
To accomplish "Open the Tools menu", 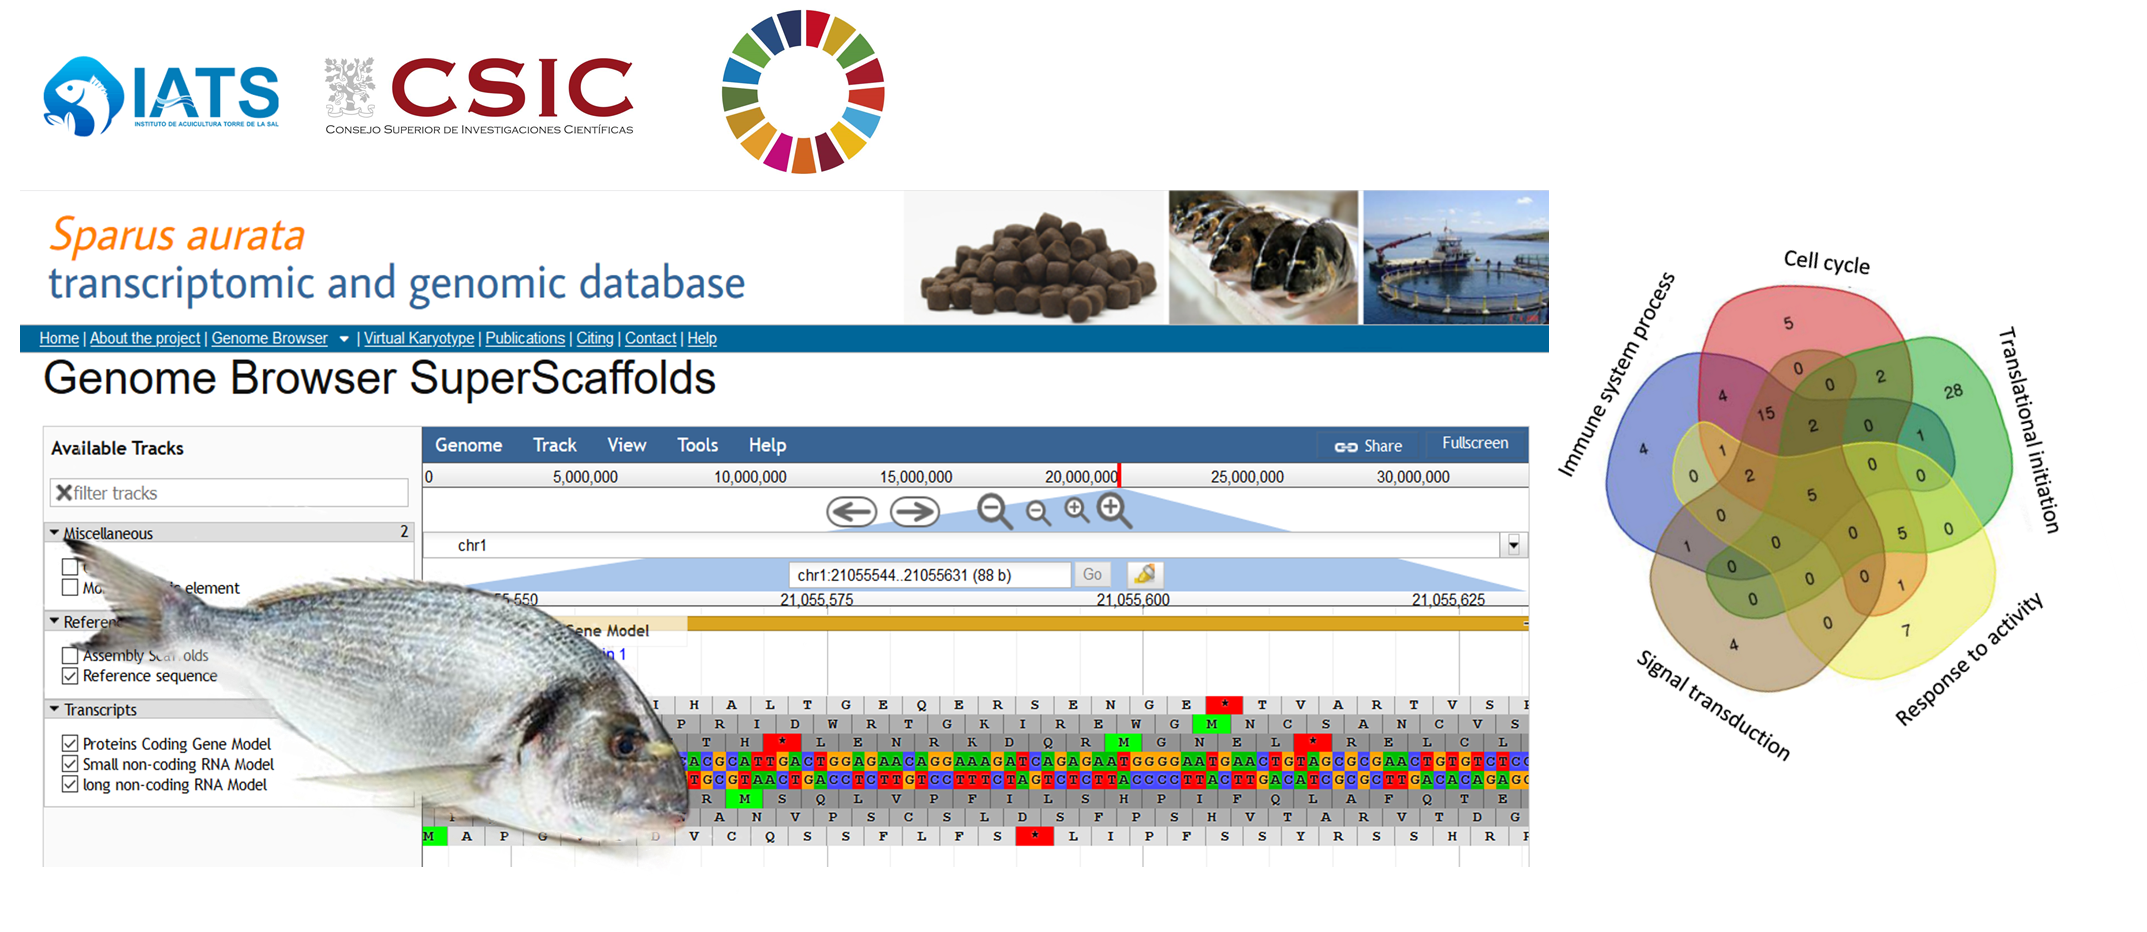I will (697, 445).
